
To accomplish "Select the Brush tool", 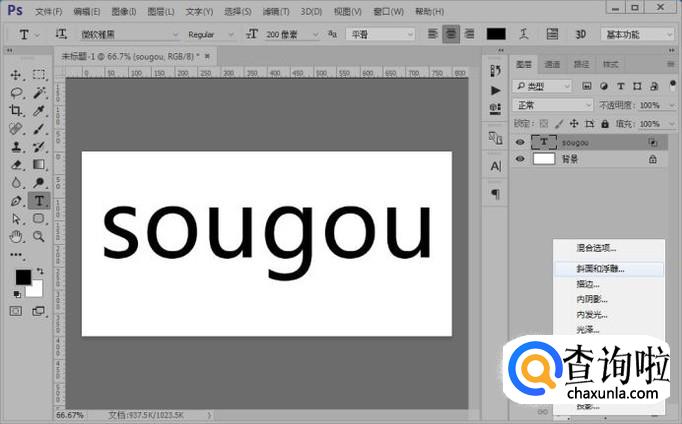I will (x=39, y=129).
